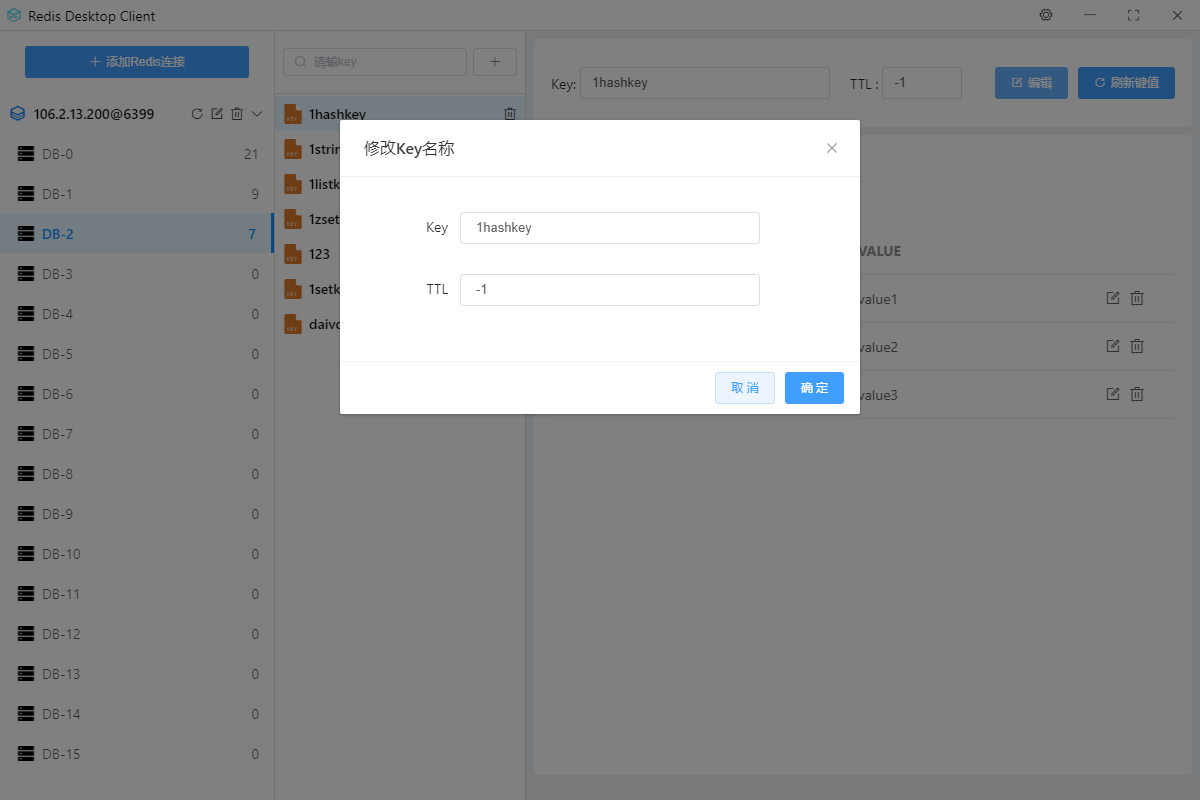The height and width of the screenshot is (800, 1200).
Task: Click the plus button beside key search
Action: point(495,61)
